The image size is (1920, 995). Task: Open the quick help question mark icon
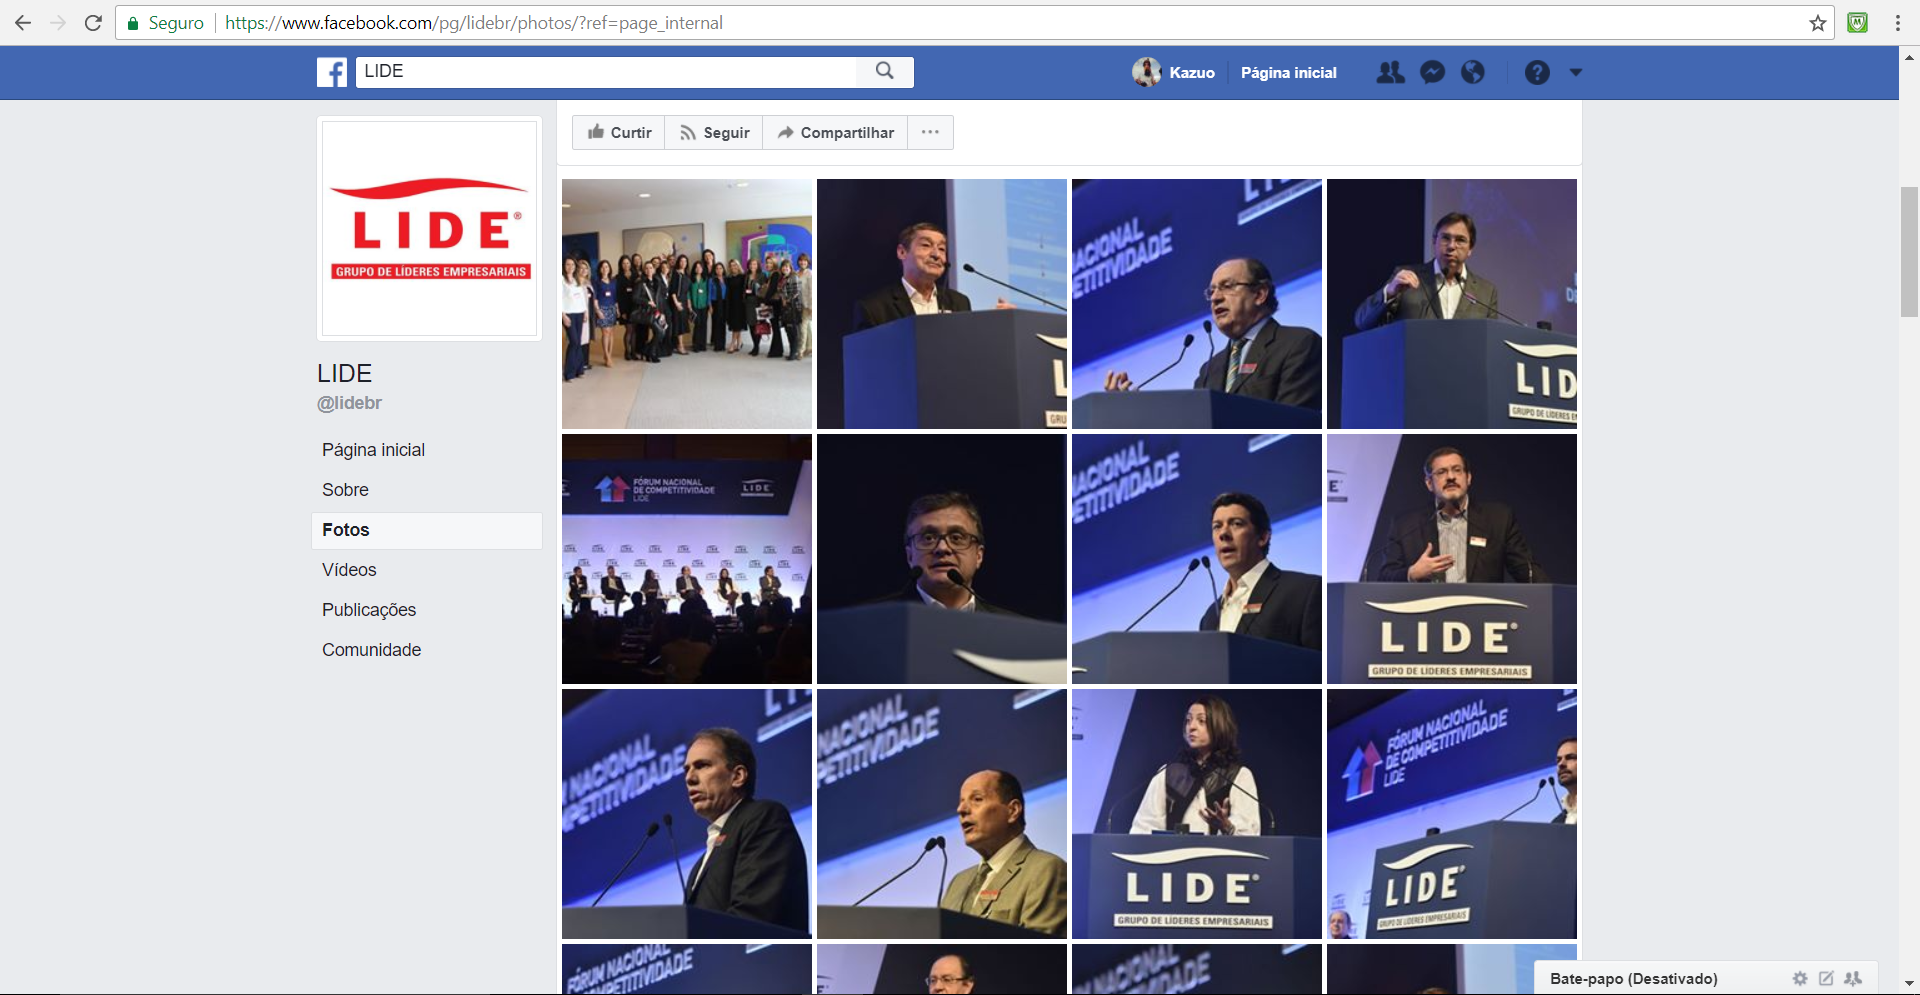pos(1537,72)
